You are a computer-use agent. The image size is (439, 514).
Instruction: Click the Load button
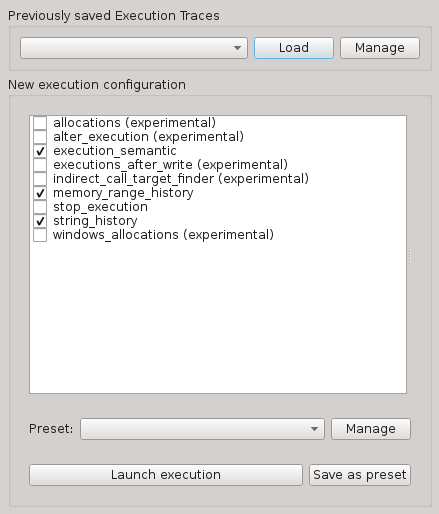click(x=294, y=48)
